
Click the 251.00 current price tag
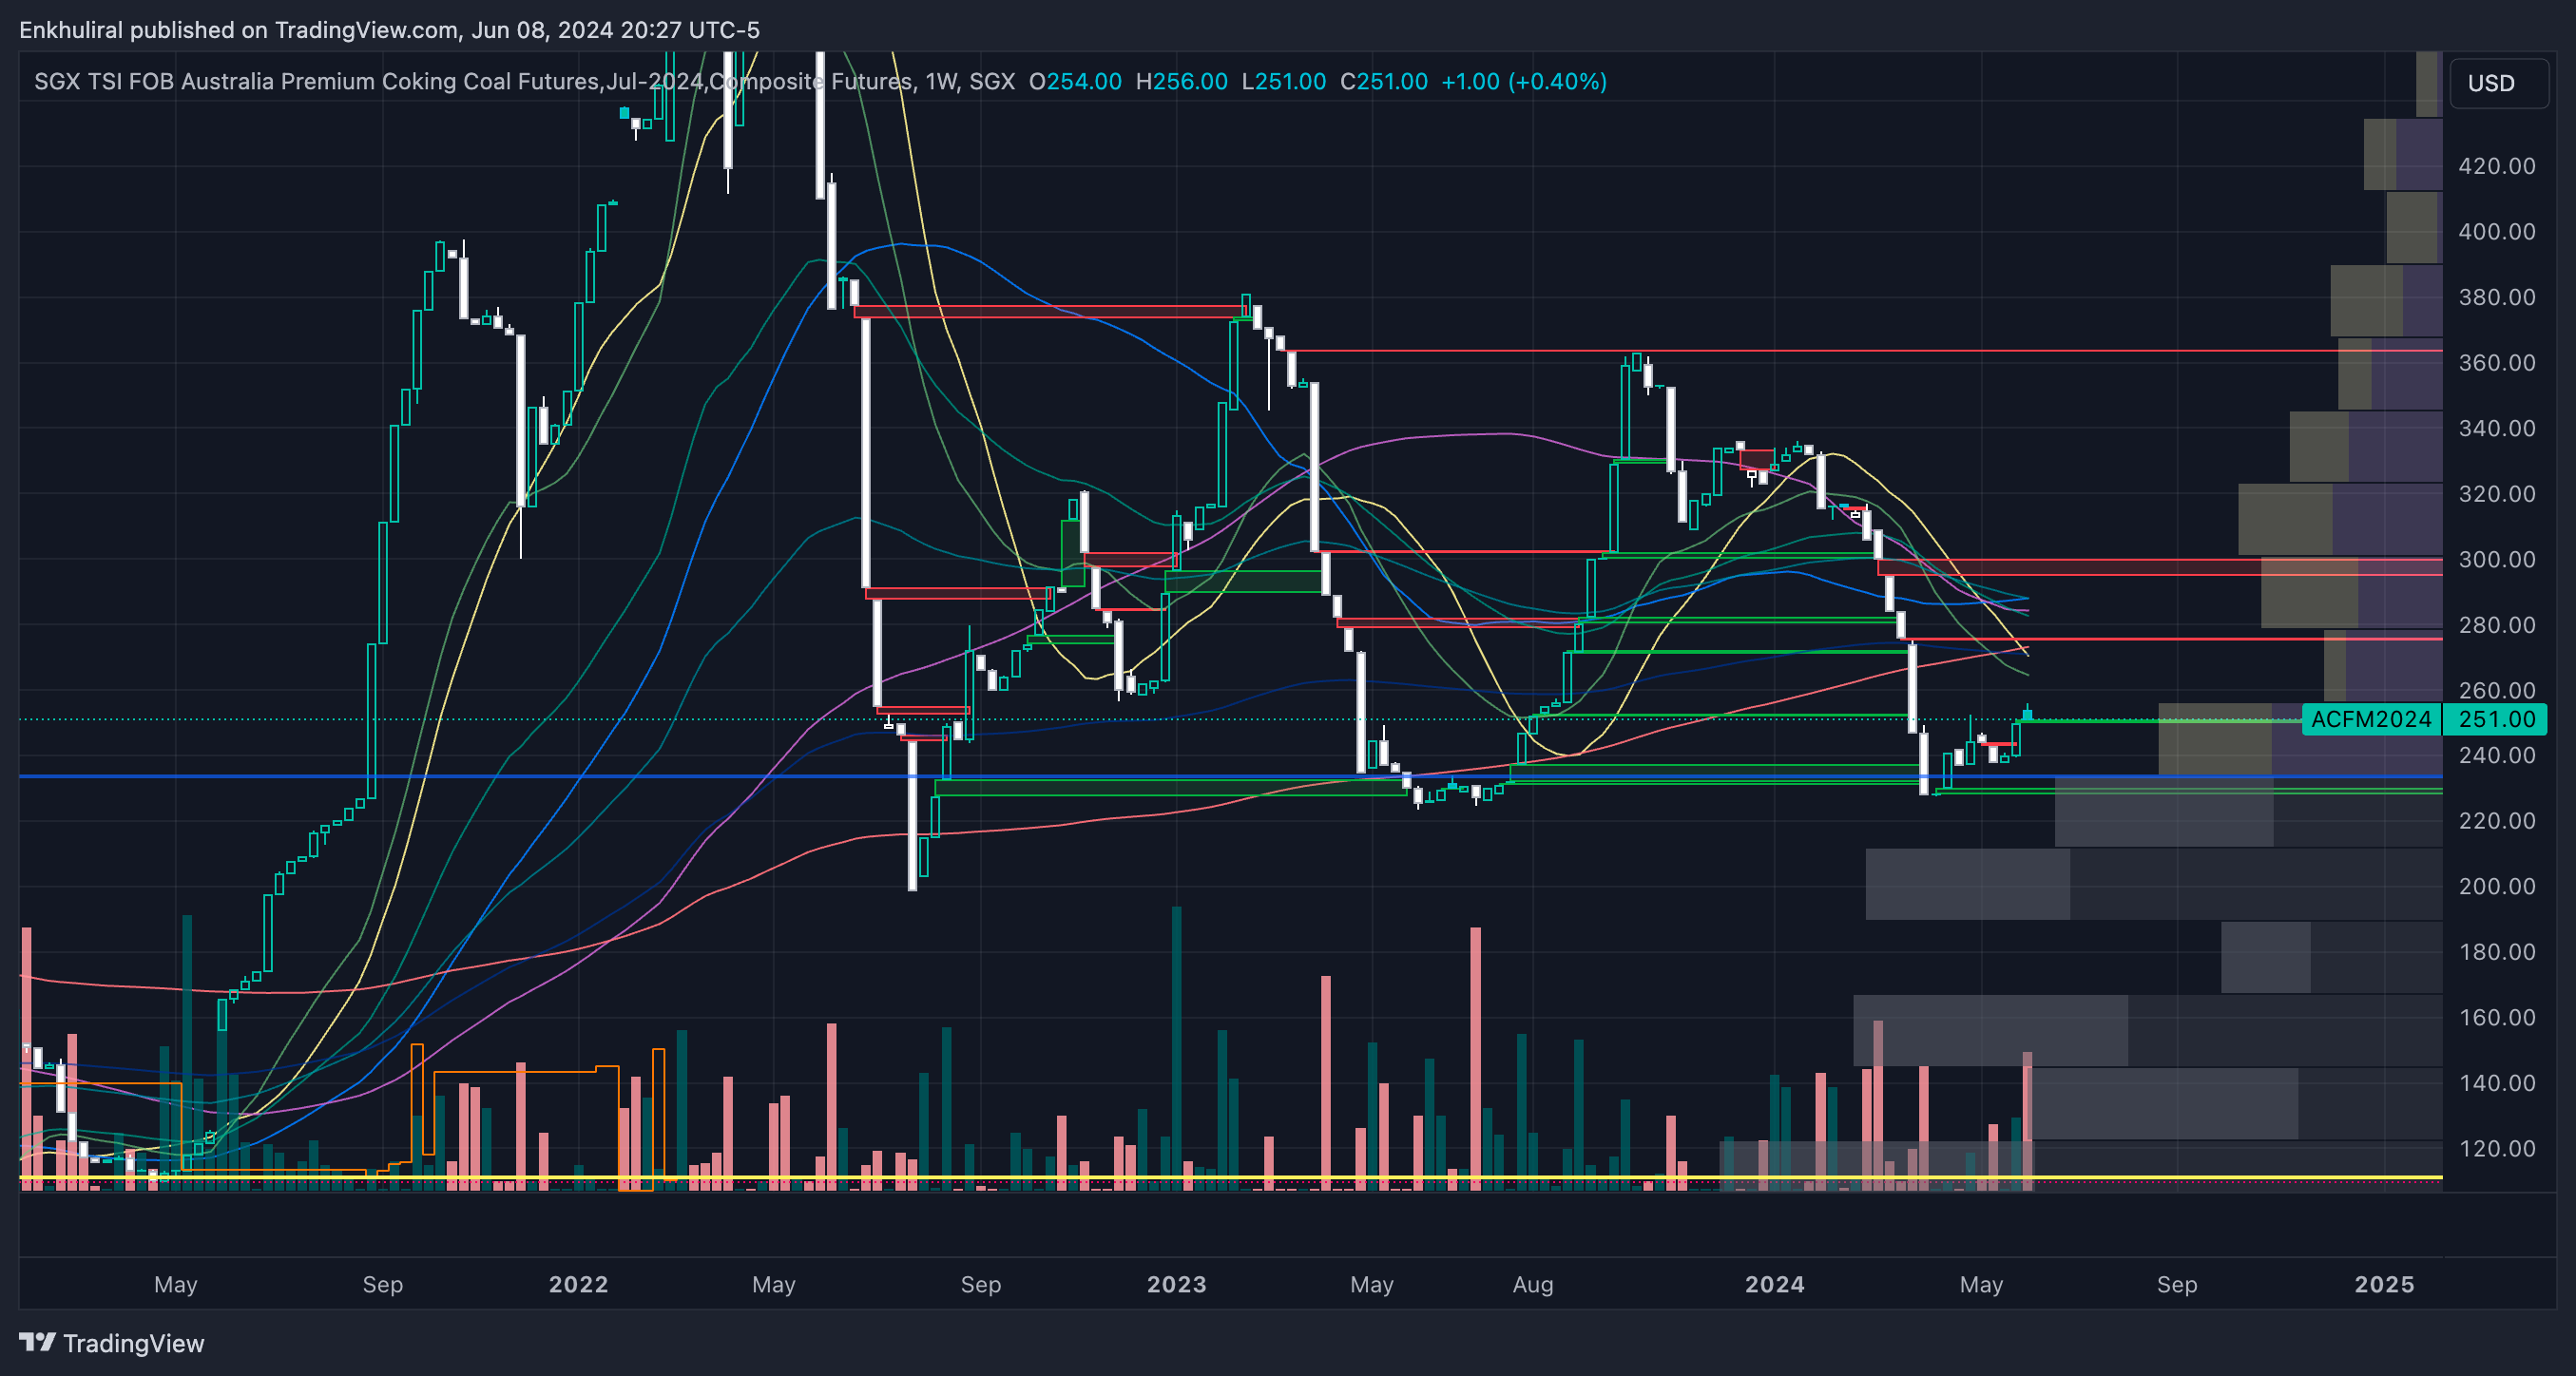(x=2496, y=719)
